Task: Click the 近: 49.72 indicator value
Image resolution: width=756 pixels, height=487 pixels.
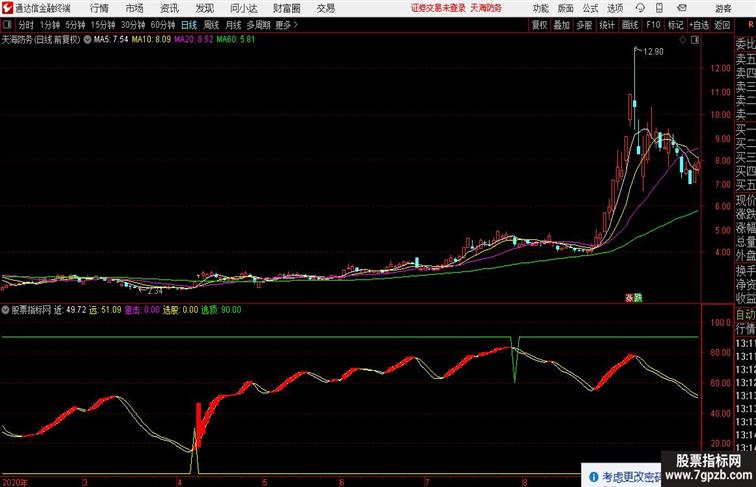Action: [x=70, y=310]
